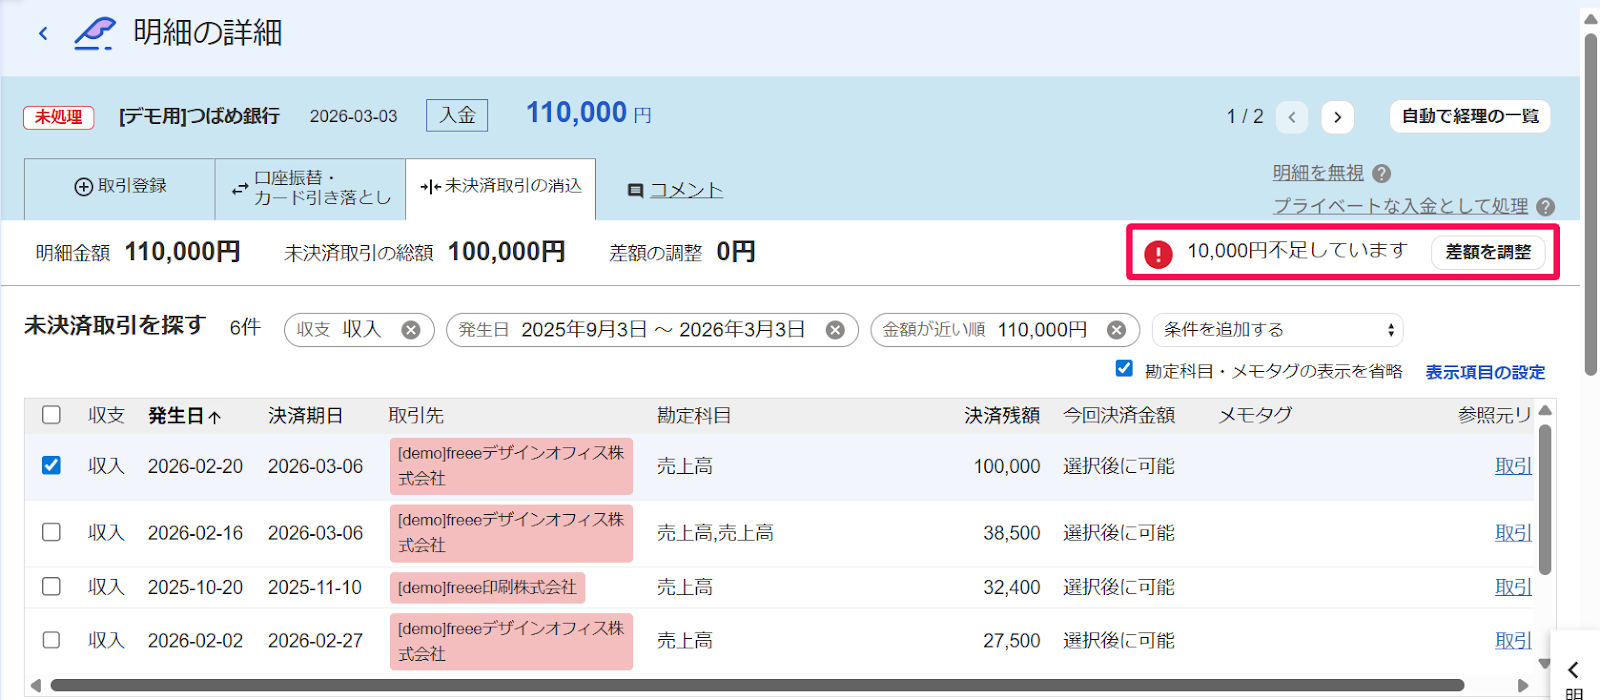1600x700 pixels.
Task: Toggle the select-all checkbox in table header
Action: [x=51, y=414]
